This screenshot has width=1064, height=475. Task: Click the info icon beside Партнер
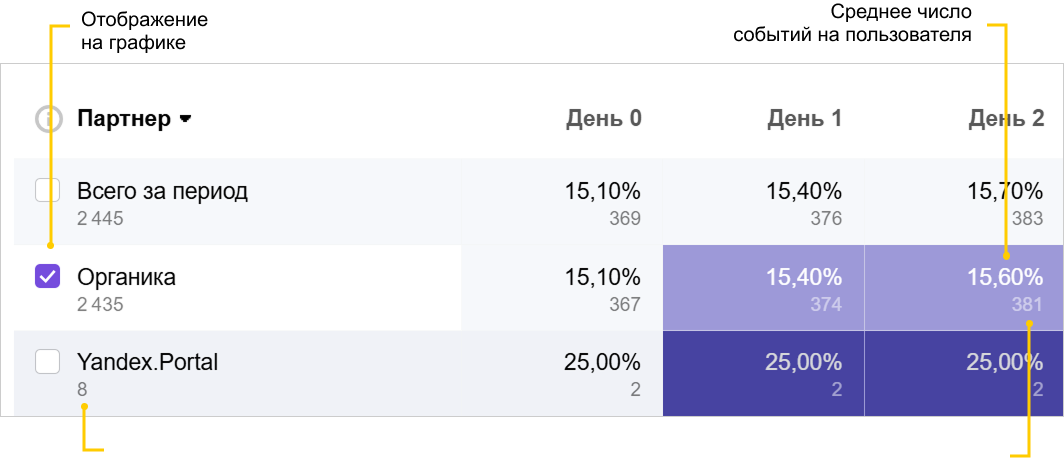coord(48,119)
